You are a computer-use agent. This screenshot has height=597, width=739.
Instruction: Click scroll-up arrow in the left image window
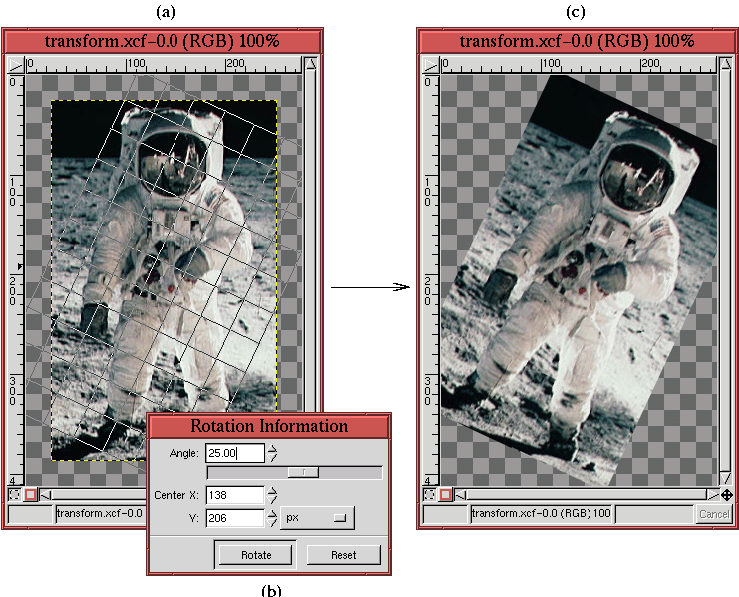[x=311, y=63]
